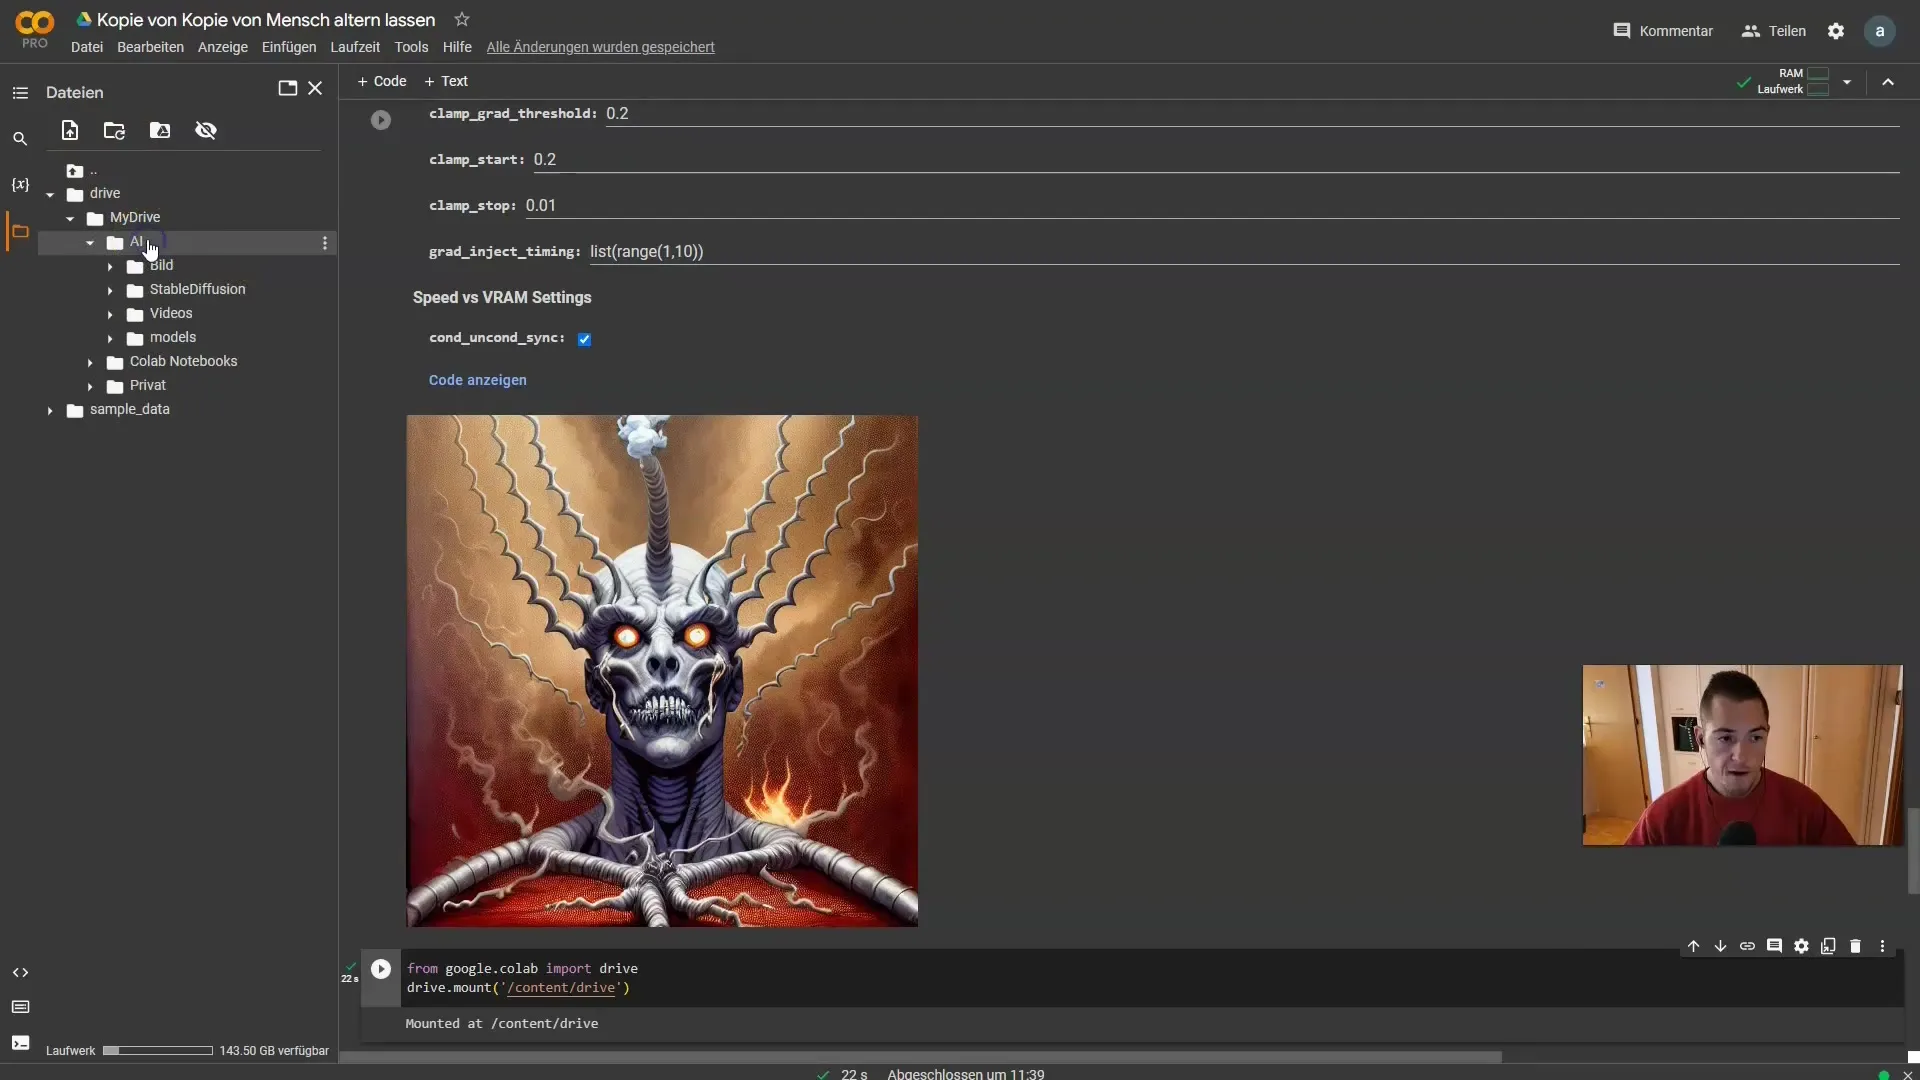The image size is (1920, 1080).
Task: Click the /content/drive path link
Action: [x=561, y=988]
